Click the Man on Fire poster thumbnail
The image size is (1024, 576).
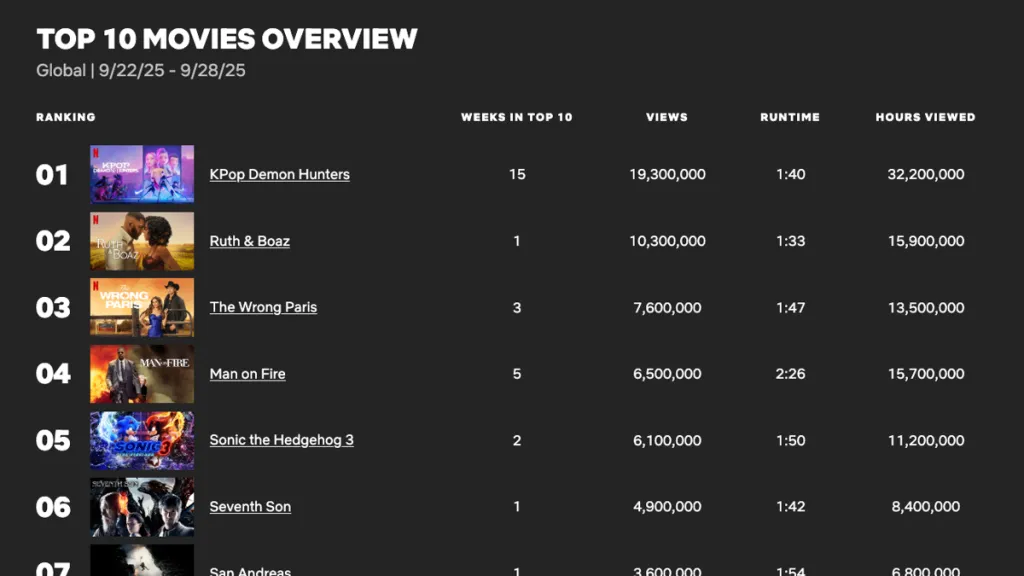coord(142,374)
